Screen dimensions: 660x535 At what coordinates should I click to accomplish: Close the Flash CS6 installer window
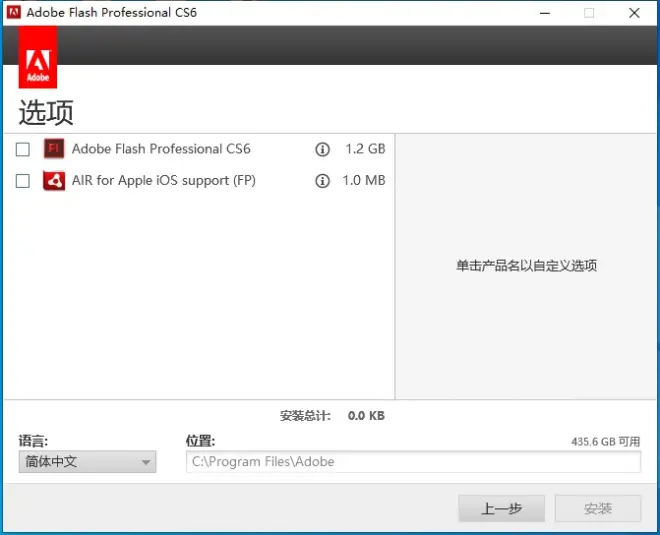pos(634,13)
